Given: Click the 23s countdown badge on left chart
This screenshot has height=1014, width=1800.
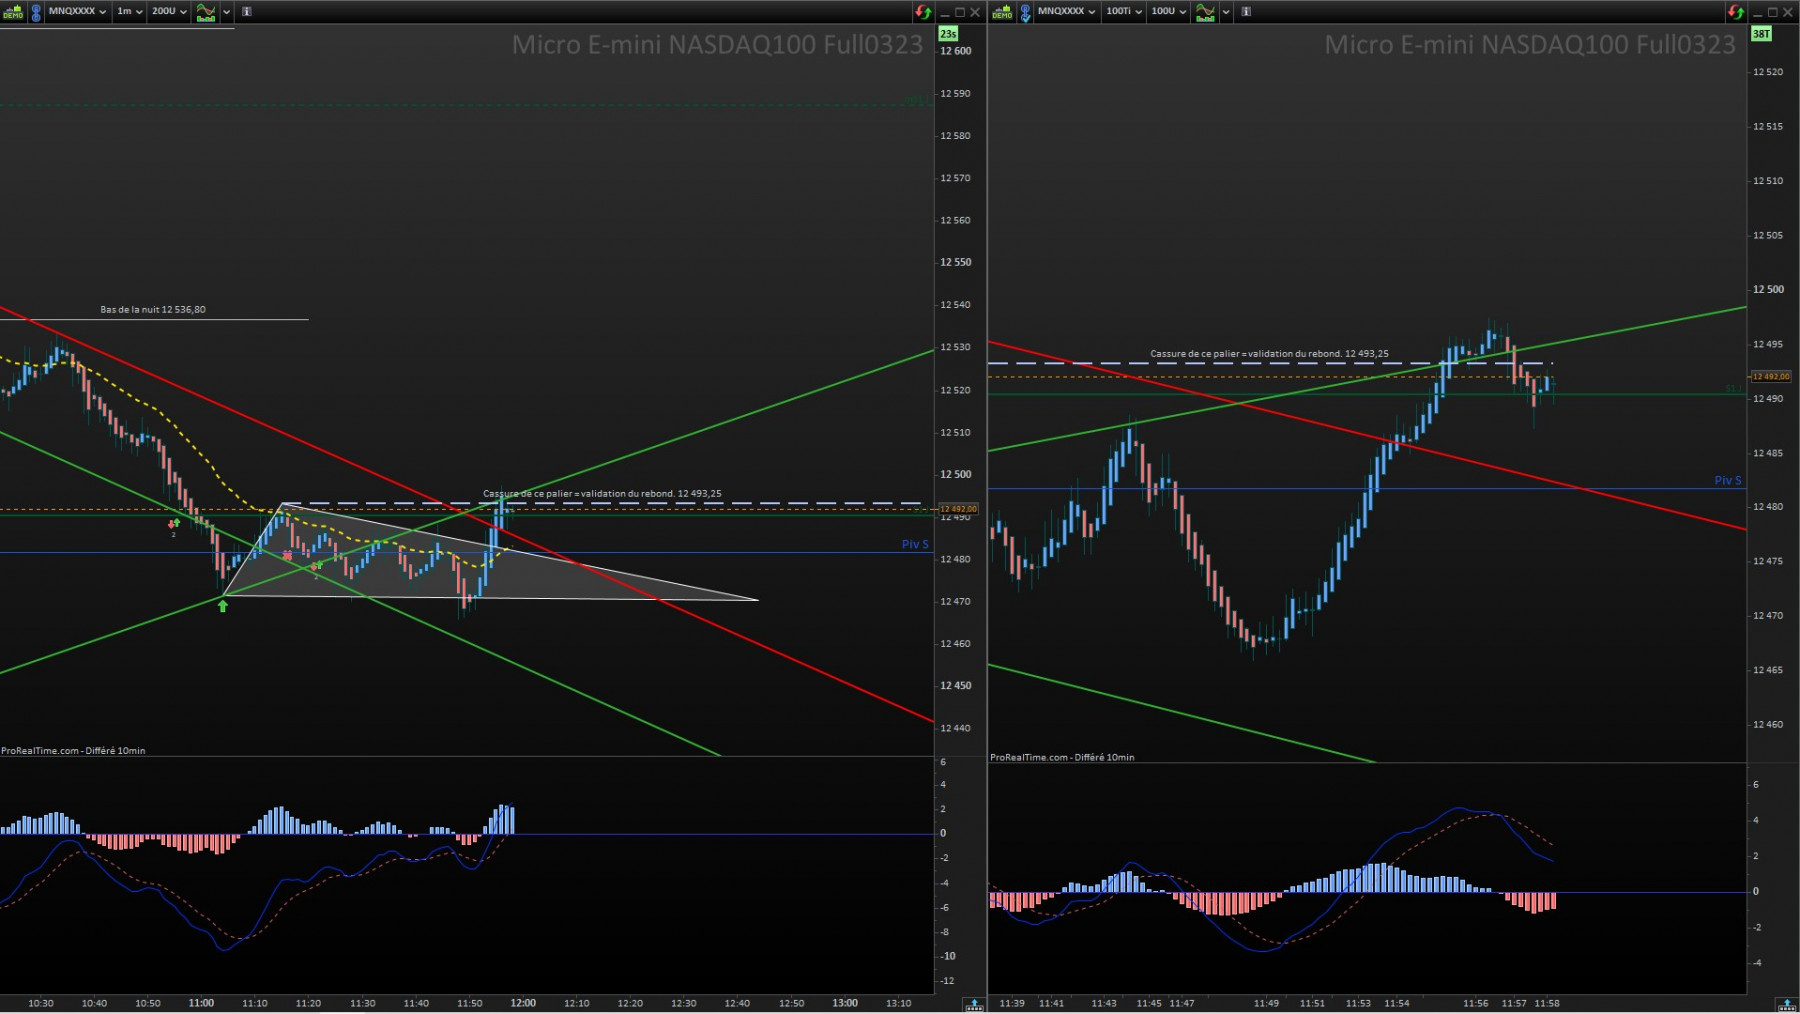Looking at the screenshot, I should 948,34.
